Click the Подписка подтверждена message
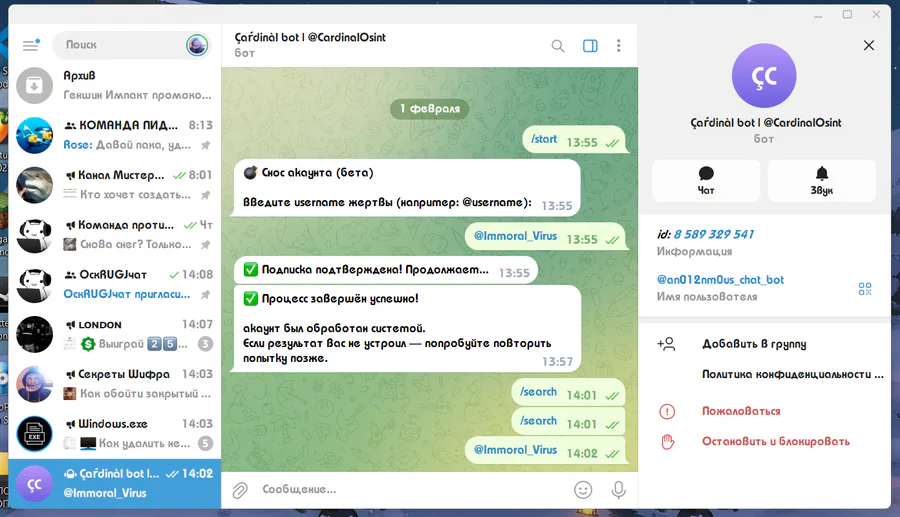 [386, 270]
